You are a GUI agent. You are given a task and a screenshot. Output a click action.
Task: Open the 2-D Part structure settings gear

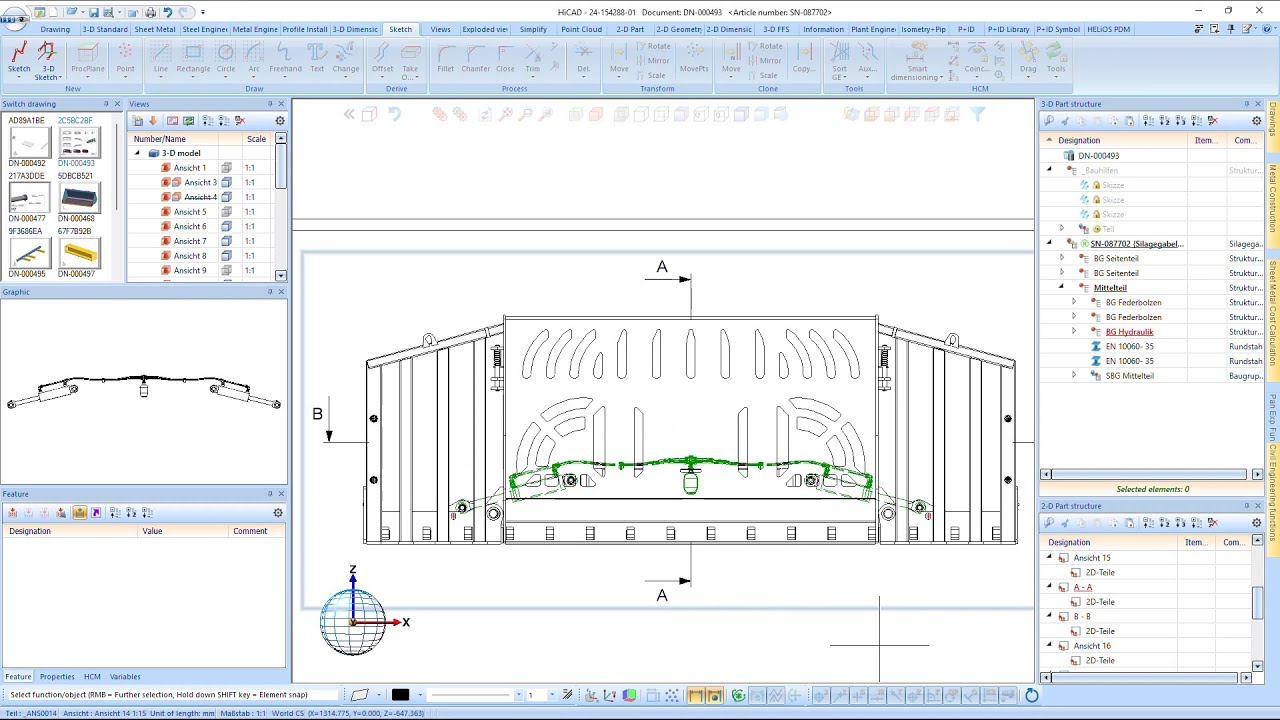[x=1257, y=523]
